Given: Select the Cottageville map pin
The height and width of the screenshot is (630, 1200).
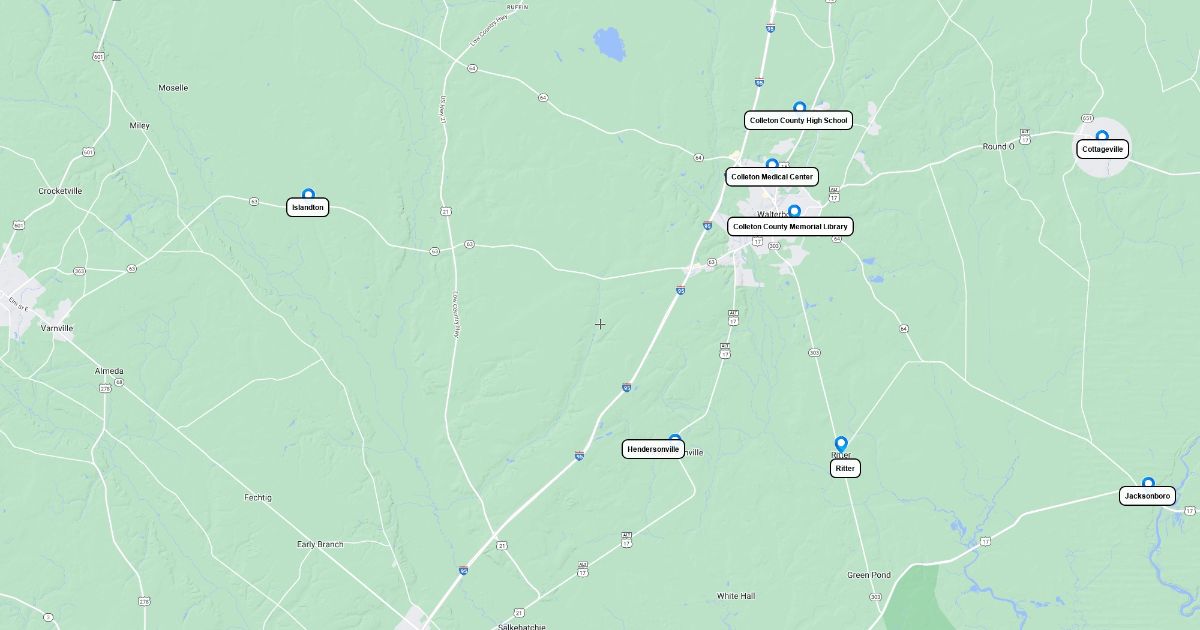Looking at the screenshot, I should pos(1102,136).
